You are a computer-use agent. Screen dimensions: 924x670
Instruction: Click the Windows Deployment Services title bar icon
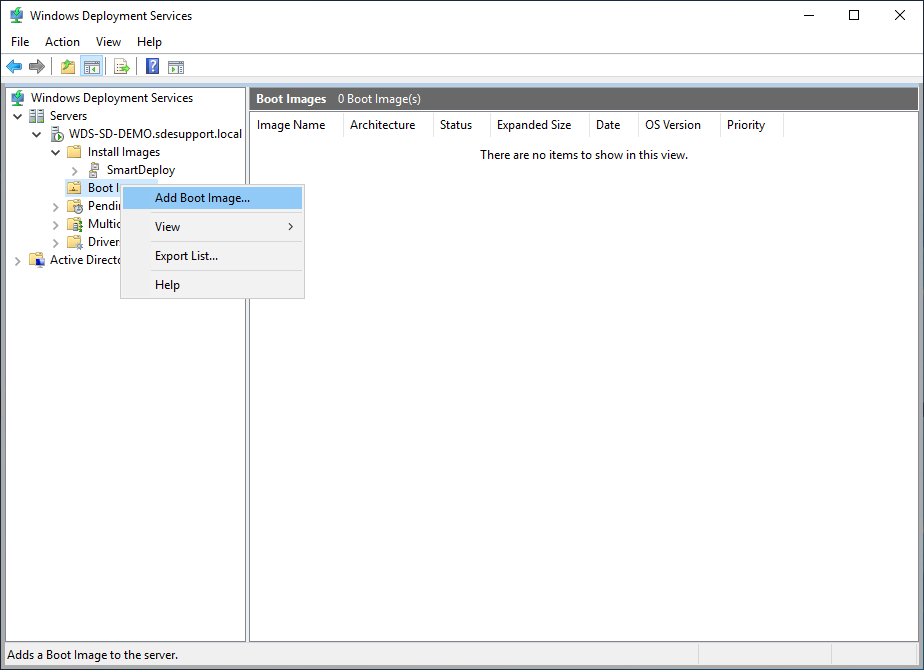coord(17,15)
